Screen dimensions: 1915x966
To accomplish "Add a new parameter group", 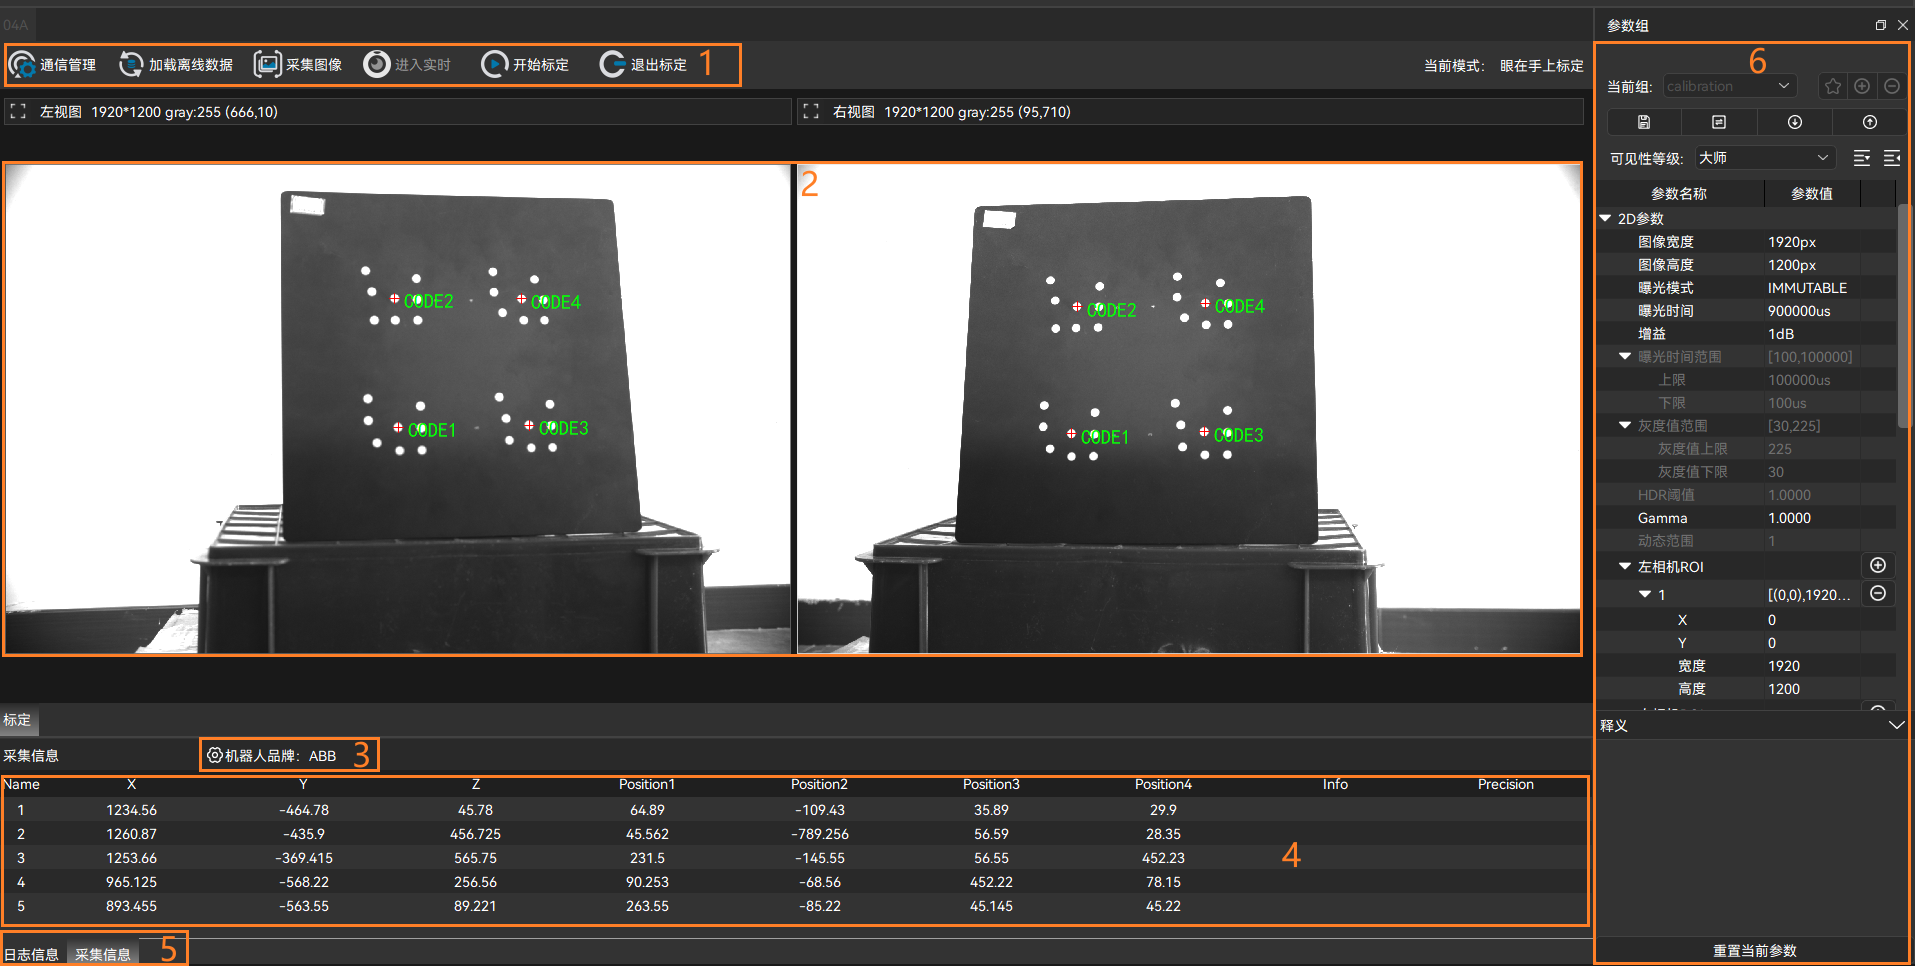I will coord(1861,87).
